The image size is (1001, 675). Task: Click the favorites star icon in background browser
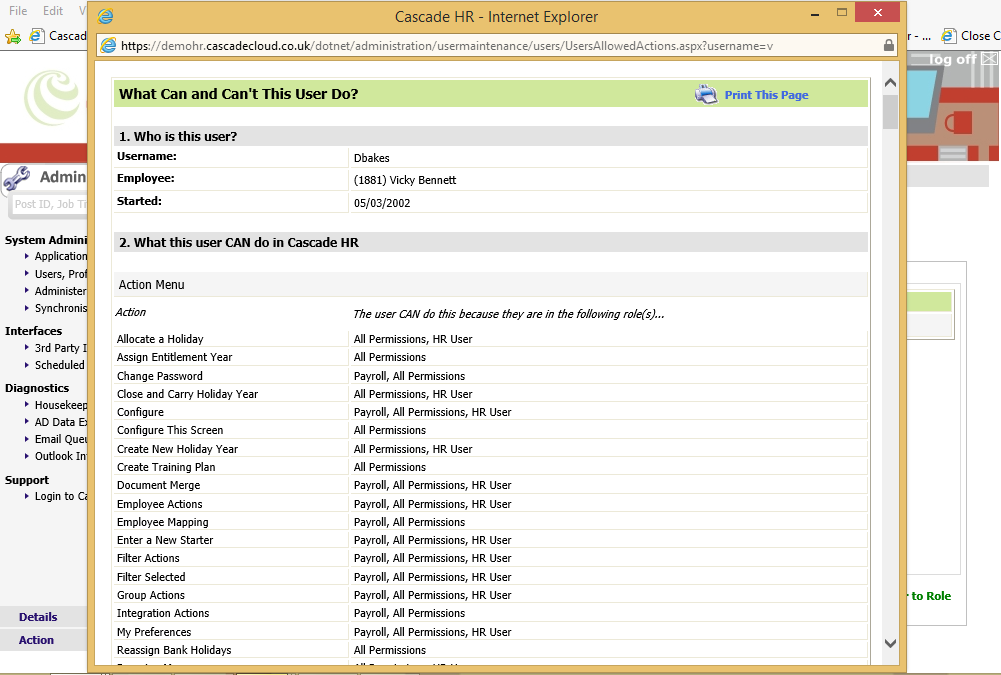(13, 37)
